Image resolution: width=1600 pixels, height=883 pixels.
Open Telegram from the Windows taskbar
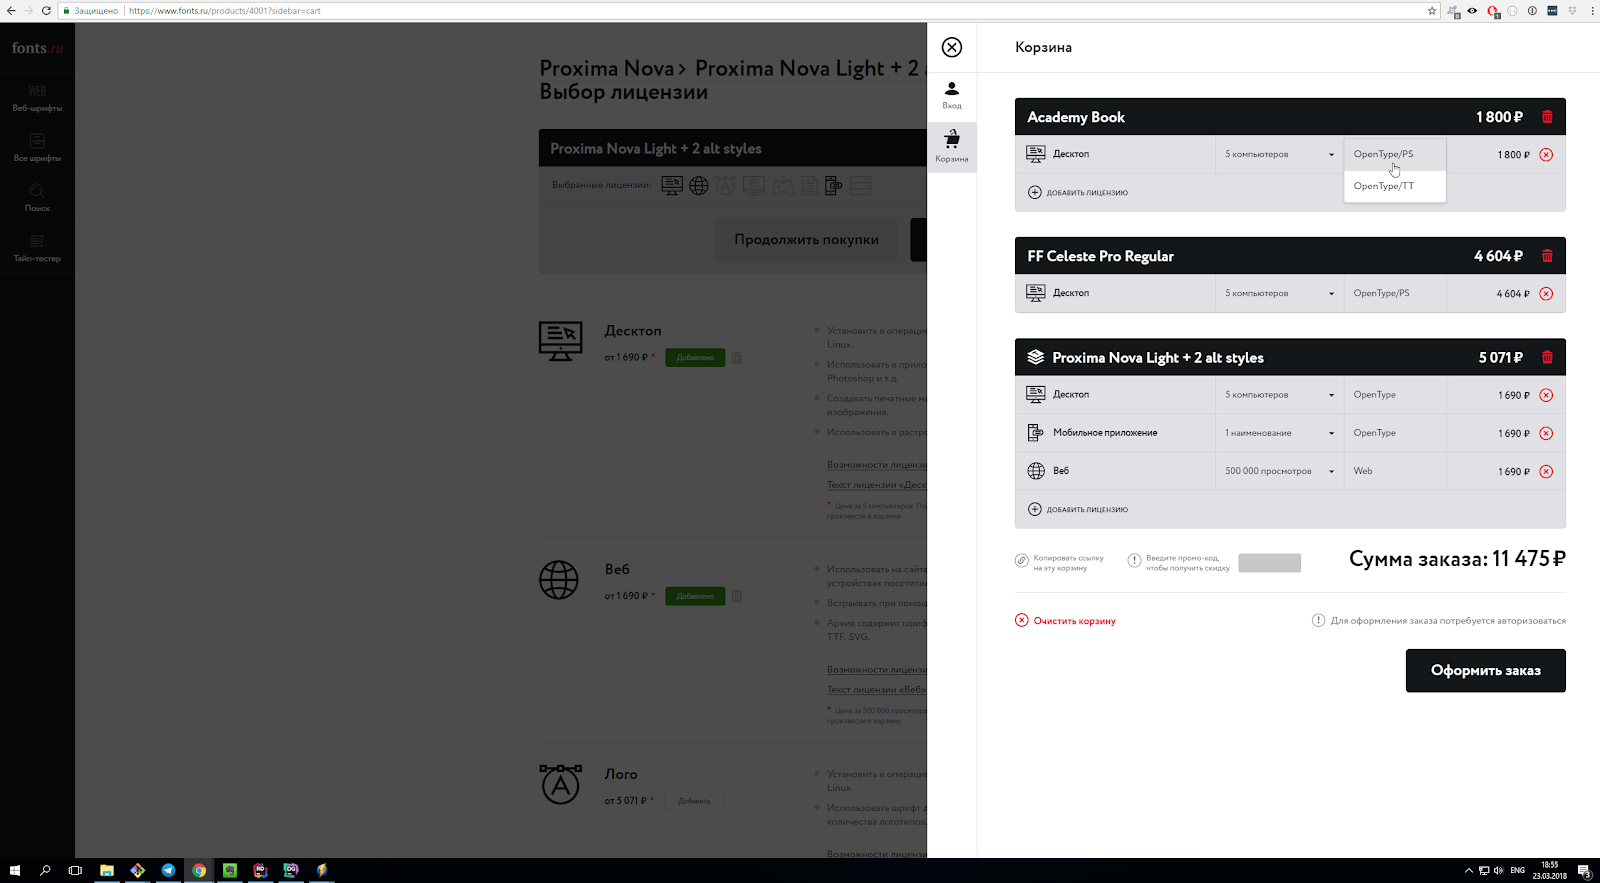click(x=168, y=870)
